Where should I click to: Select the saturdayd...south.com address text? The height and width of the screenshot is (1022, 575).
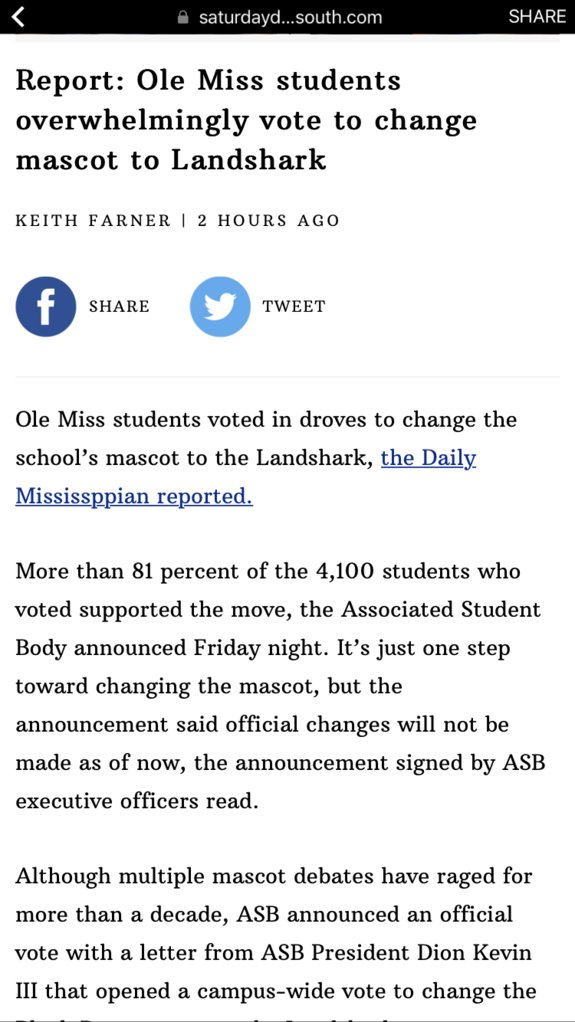290,17
